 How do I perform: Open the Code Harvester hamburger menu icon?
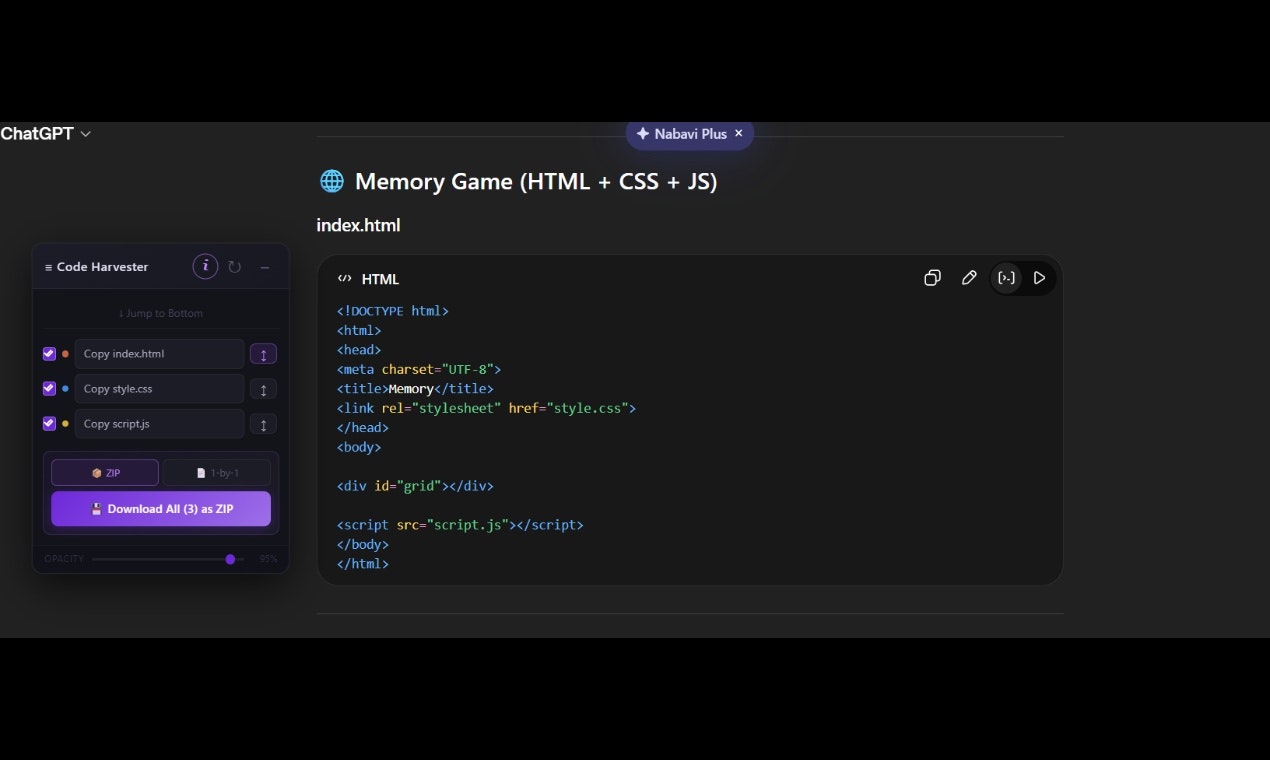(48, 266)
